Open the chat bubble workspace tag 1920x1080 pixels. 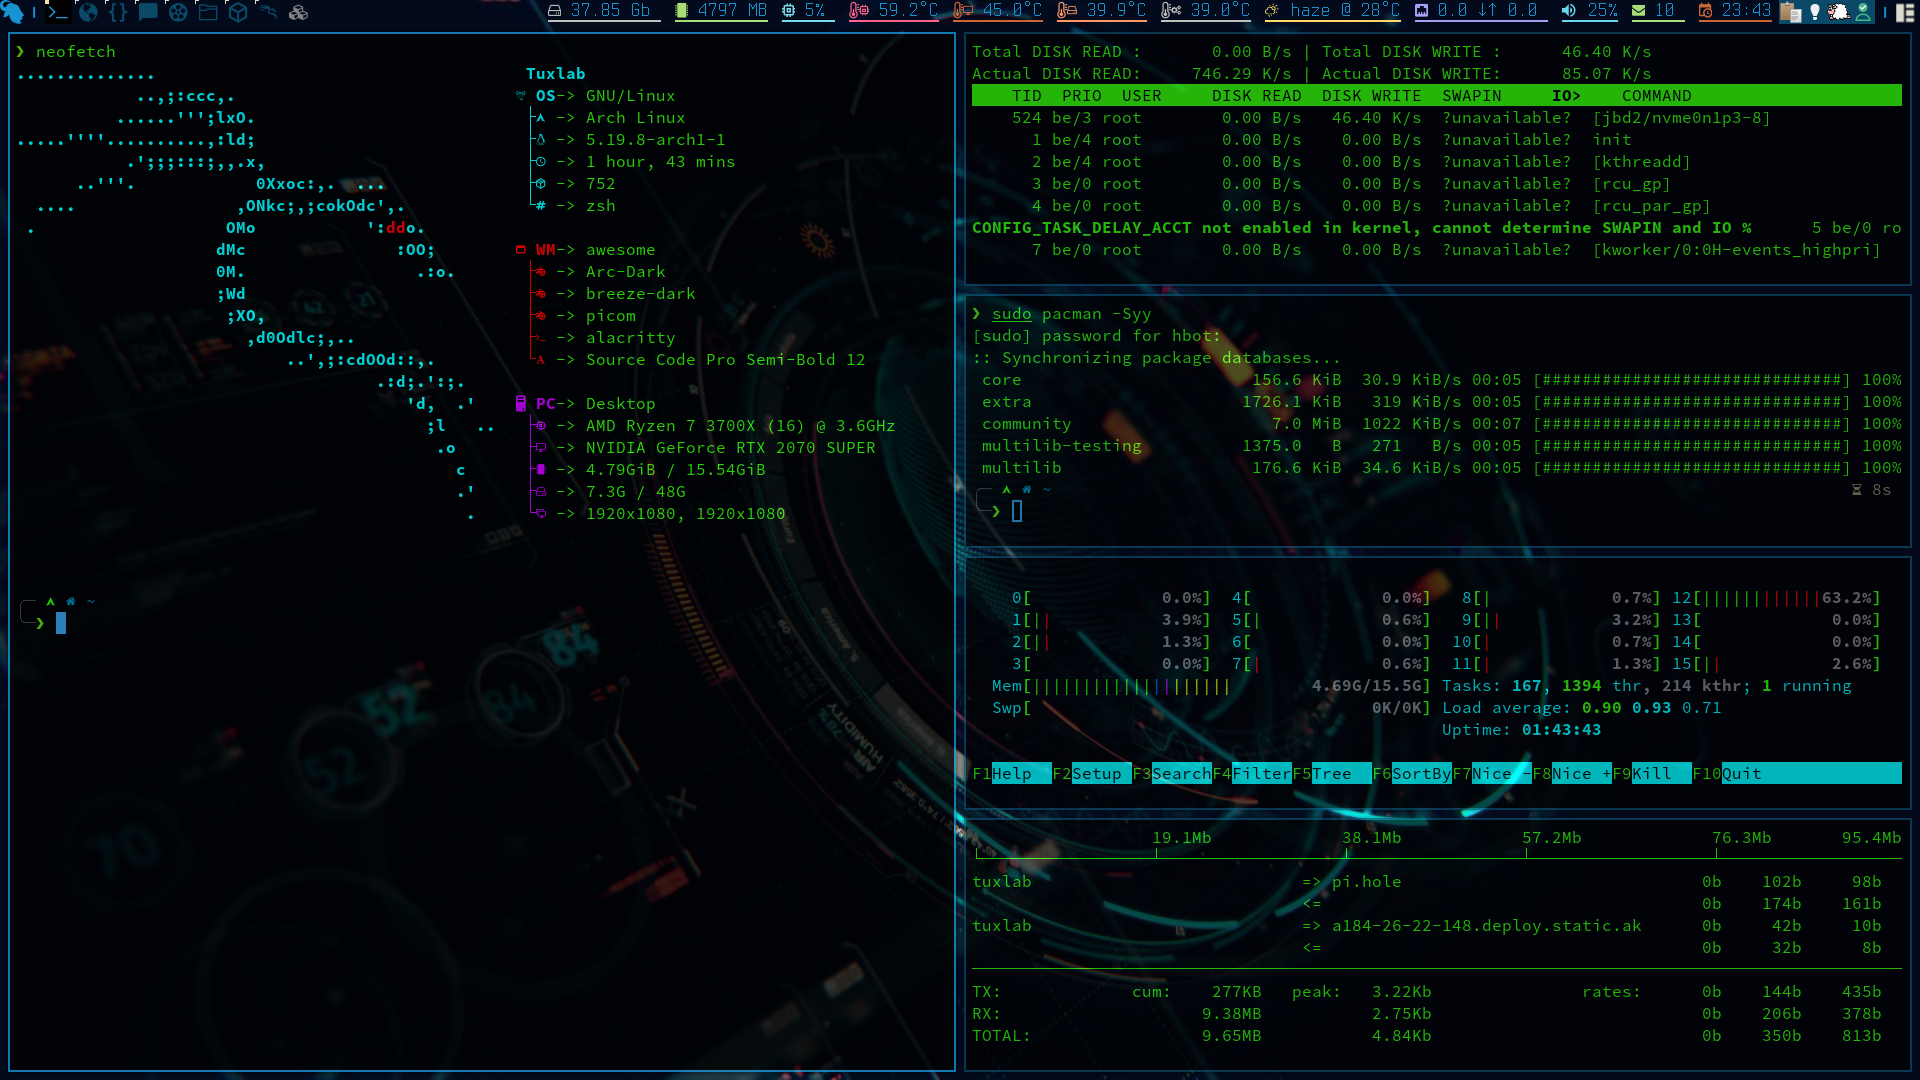coord(148,12)
